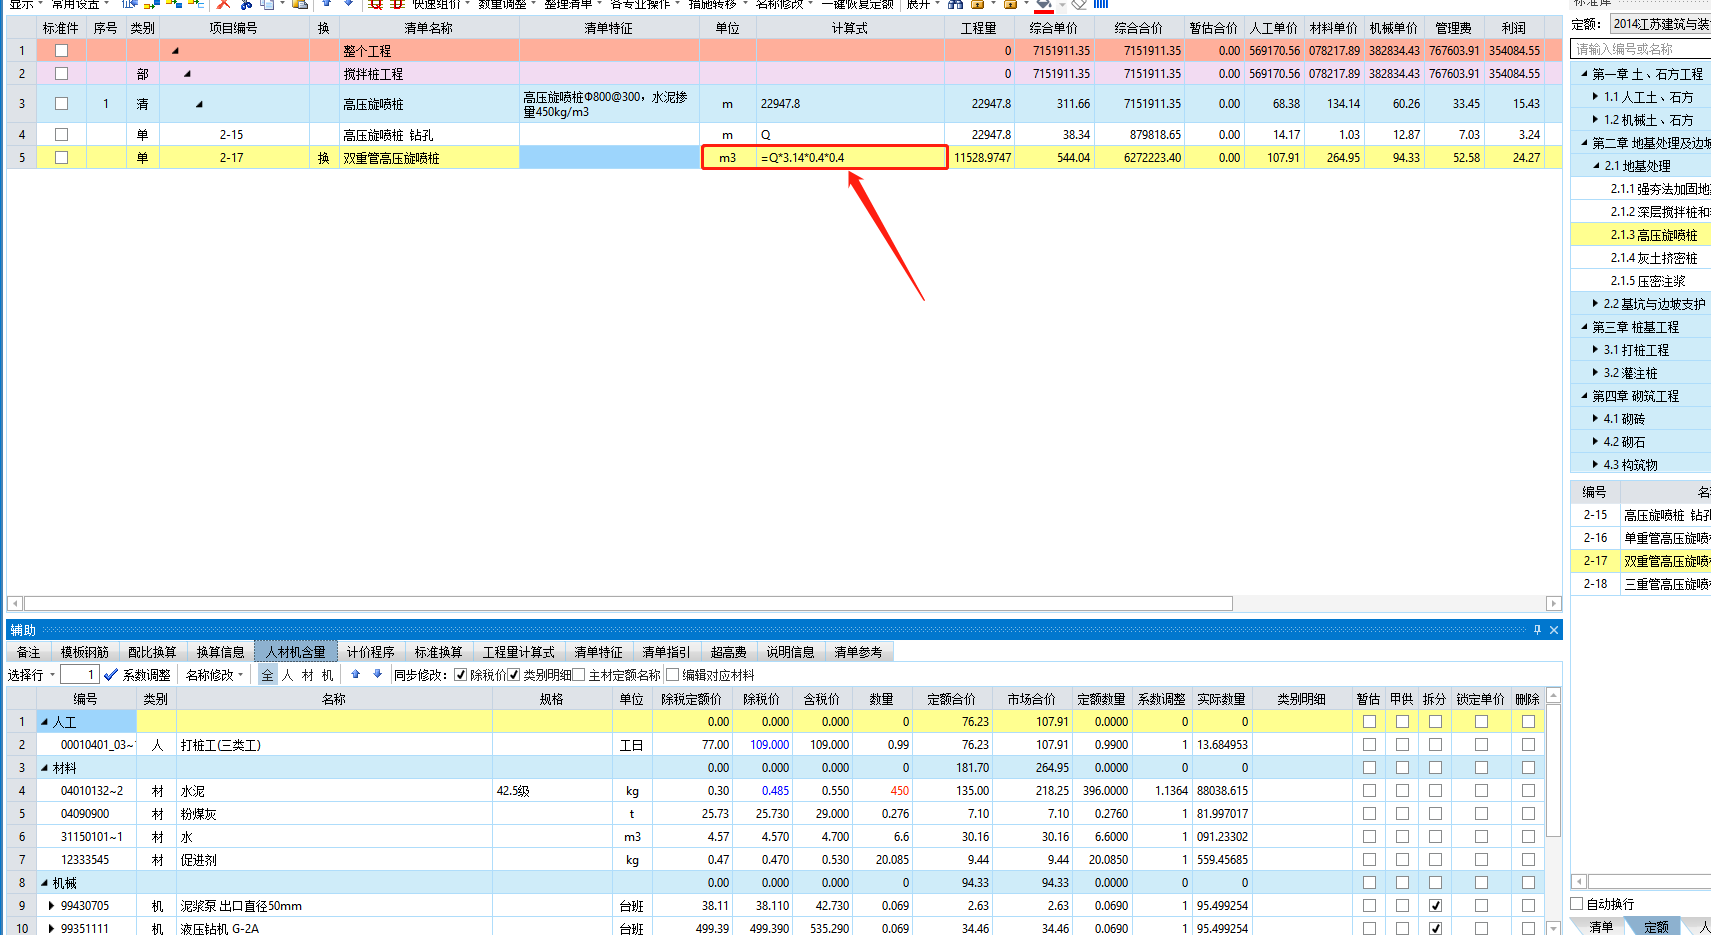Switch to the 备注 tab
The image size is (1711, 935).
[x=28, y=652]
